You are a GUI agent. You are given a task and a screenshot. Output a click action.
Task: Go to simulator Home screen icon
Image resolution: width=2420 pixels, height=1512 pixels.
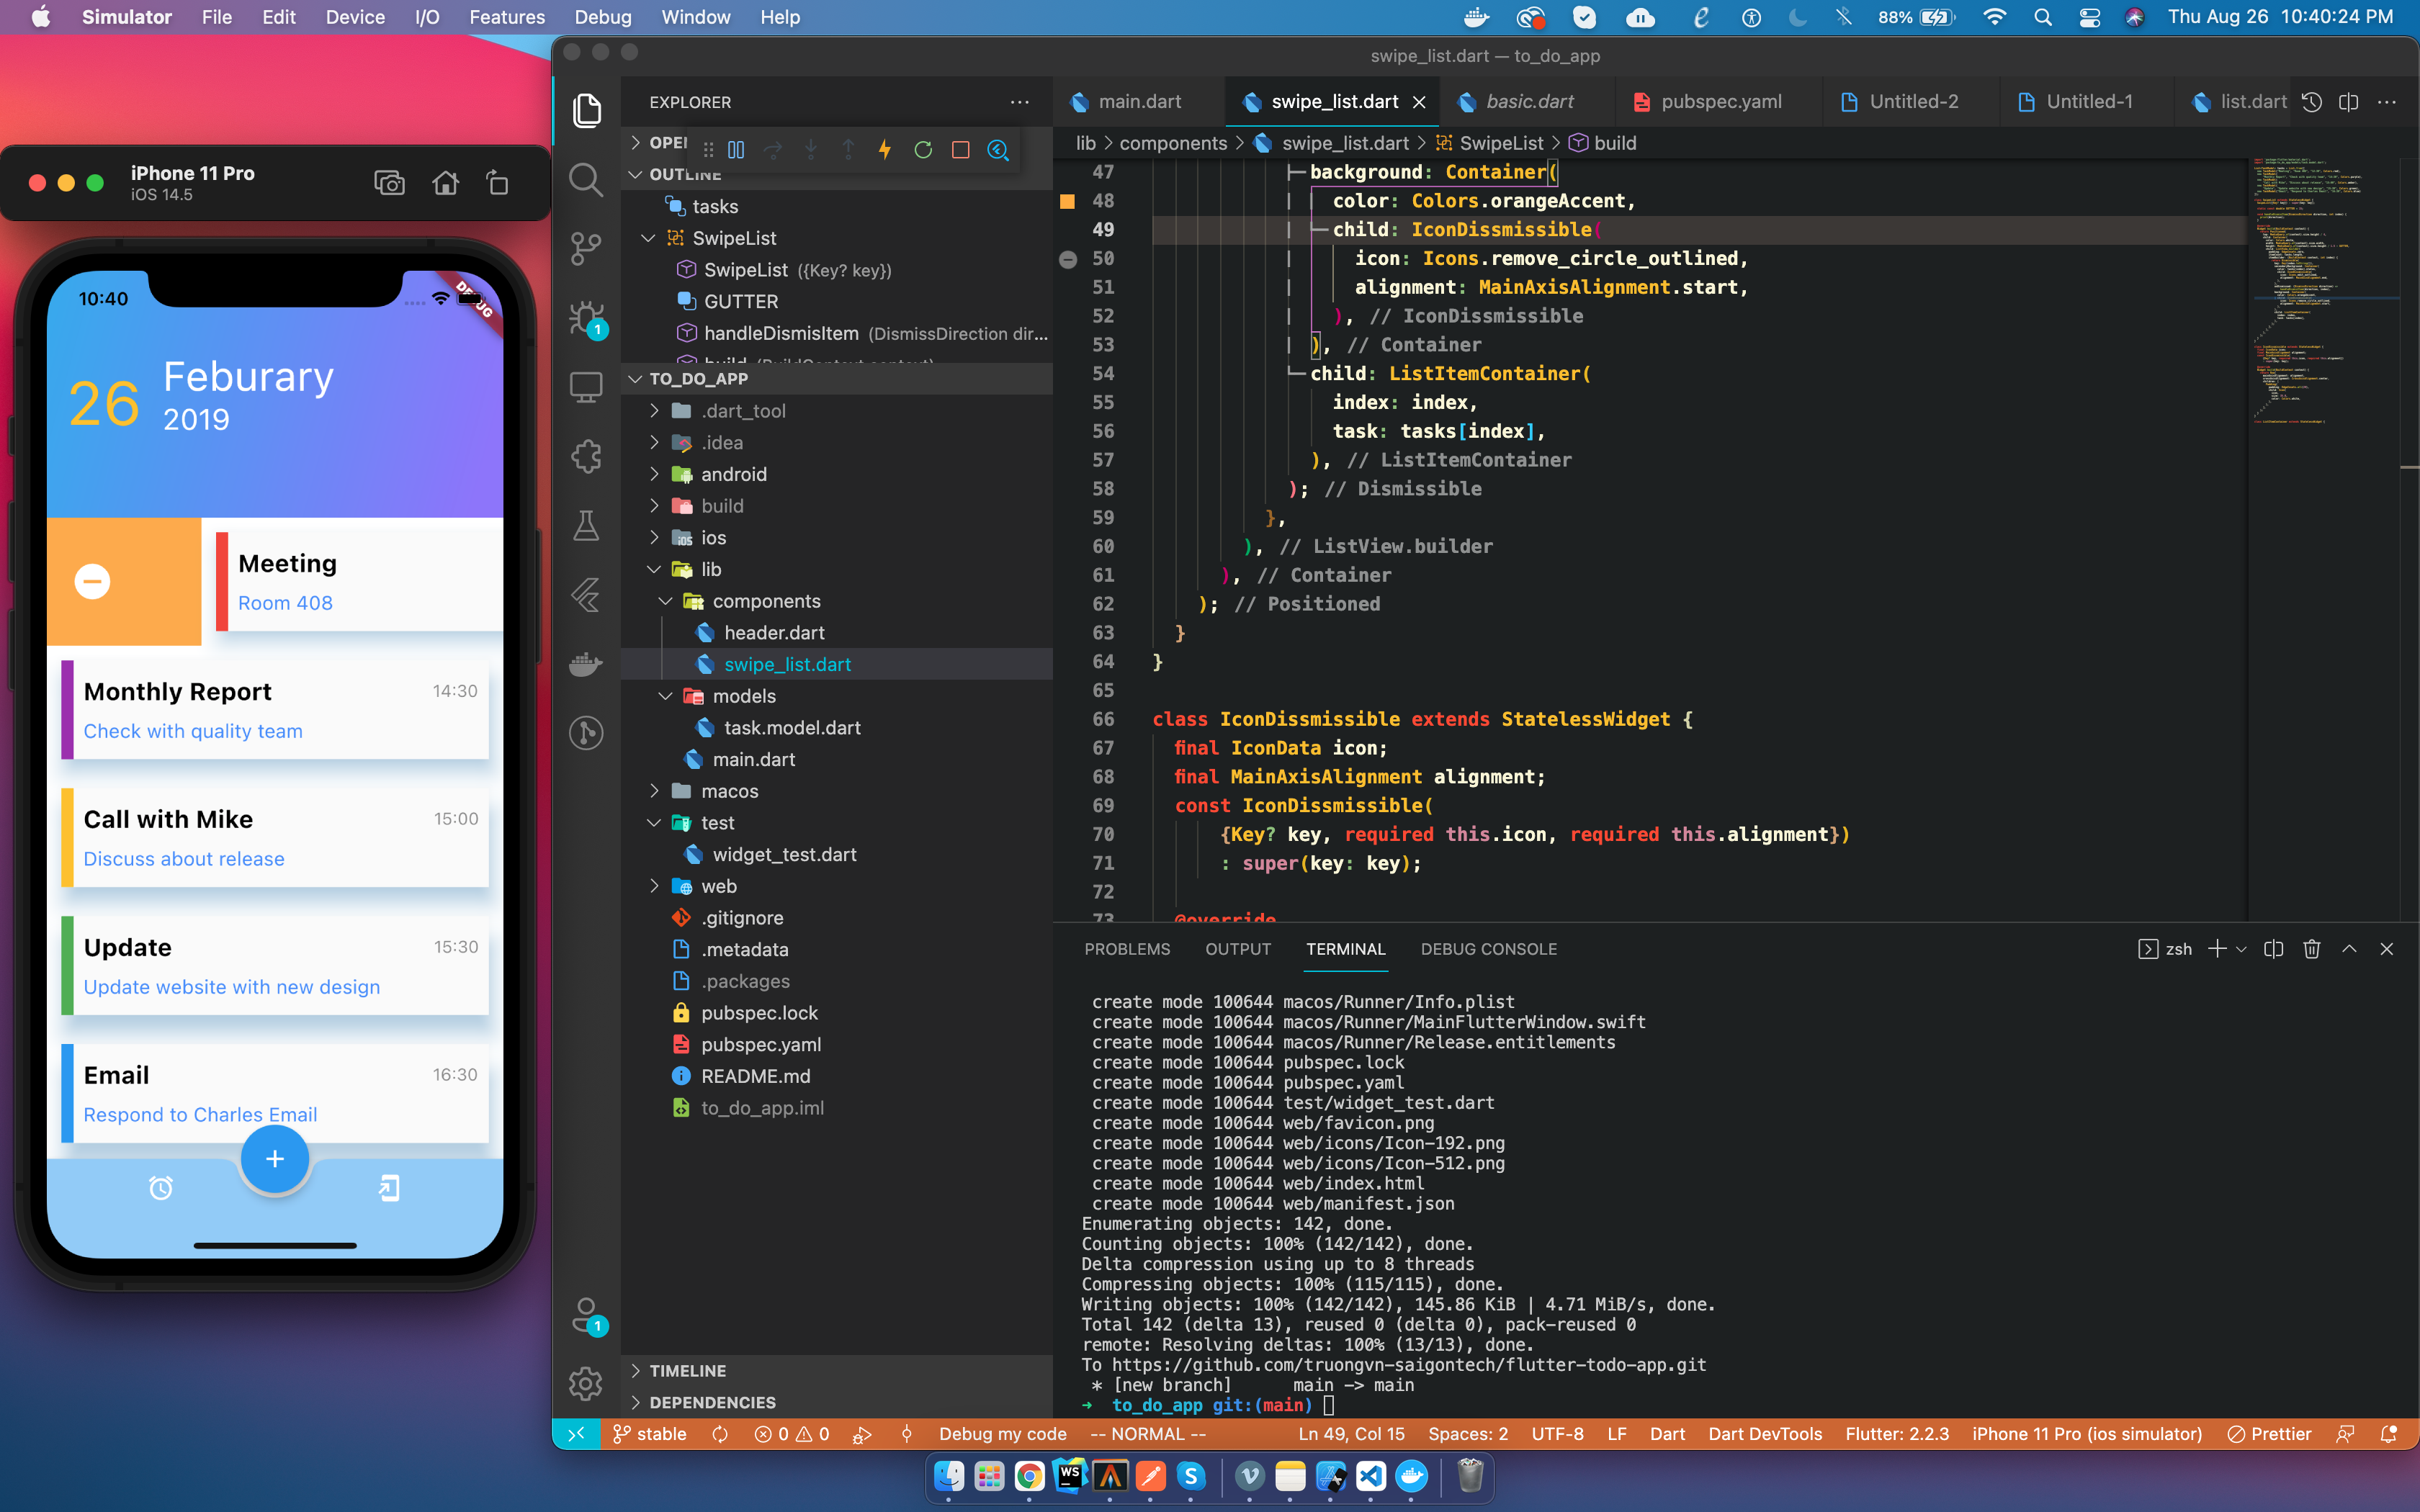tap(445, 183)
